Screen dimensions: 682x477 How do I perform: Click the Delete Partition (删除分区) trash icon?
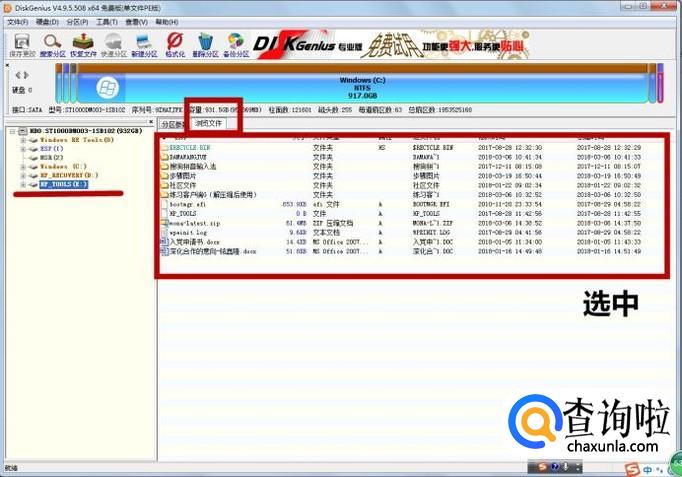205,45
